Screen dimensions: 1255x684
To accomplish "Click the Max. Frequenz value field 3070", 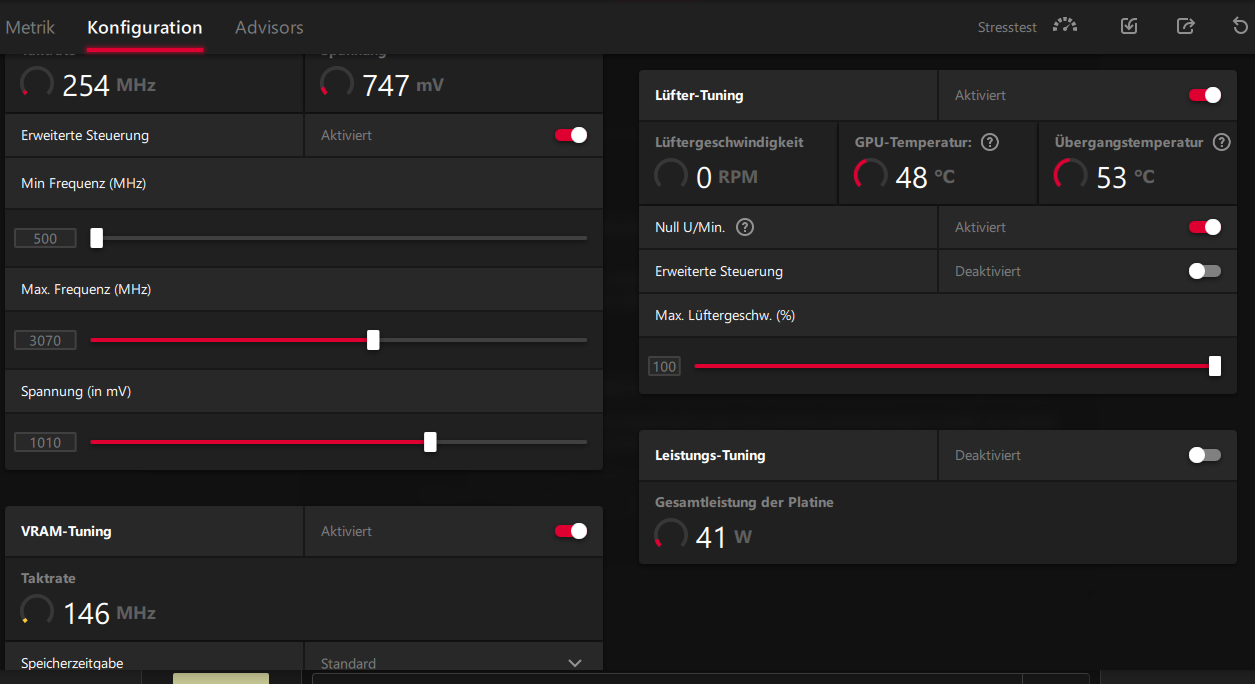I will [45, 341].
